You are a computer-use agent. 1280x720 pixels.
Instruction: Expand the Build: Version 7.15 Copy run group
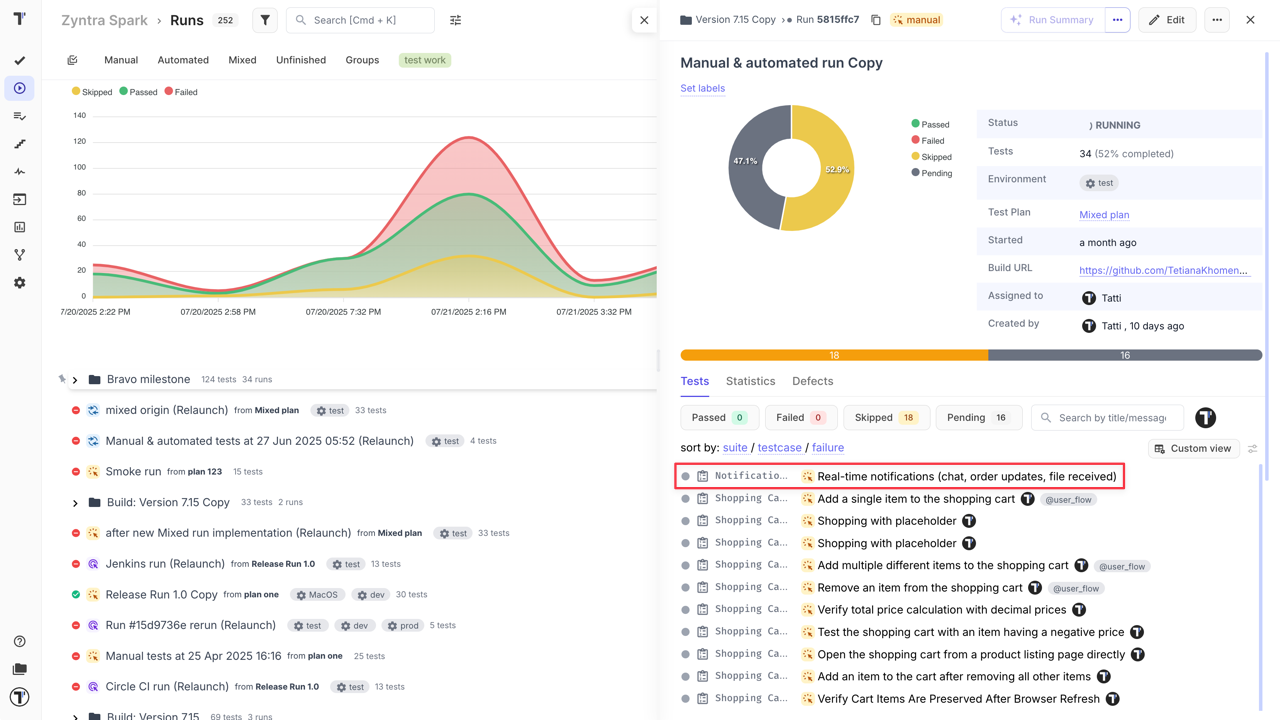pyautogui.click(x=75, y=502)
